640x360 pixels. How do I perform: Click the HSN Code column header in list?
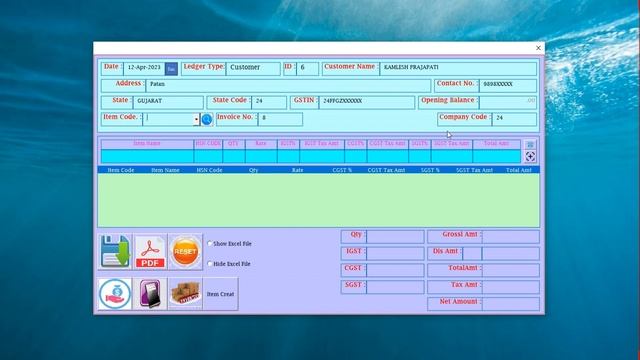coord(209,170)
